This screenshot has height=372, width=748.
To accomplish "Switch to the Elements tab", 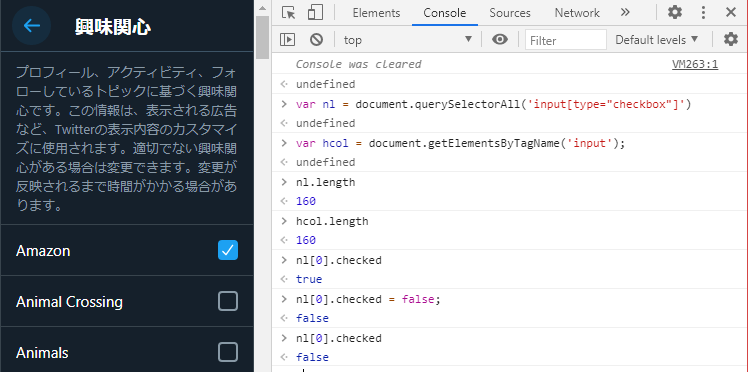I will tap(376, 13).
